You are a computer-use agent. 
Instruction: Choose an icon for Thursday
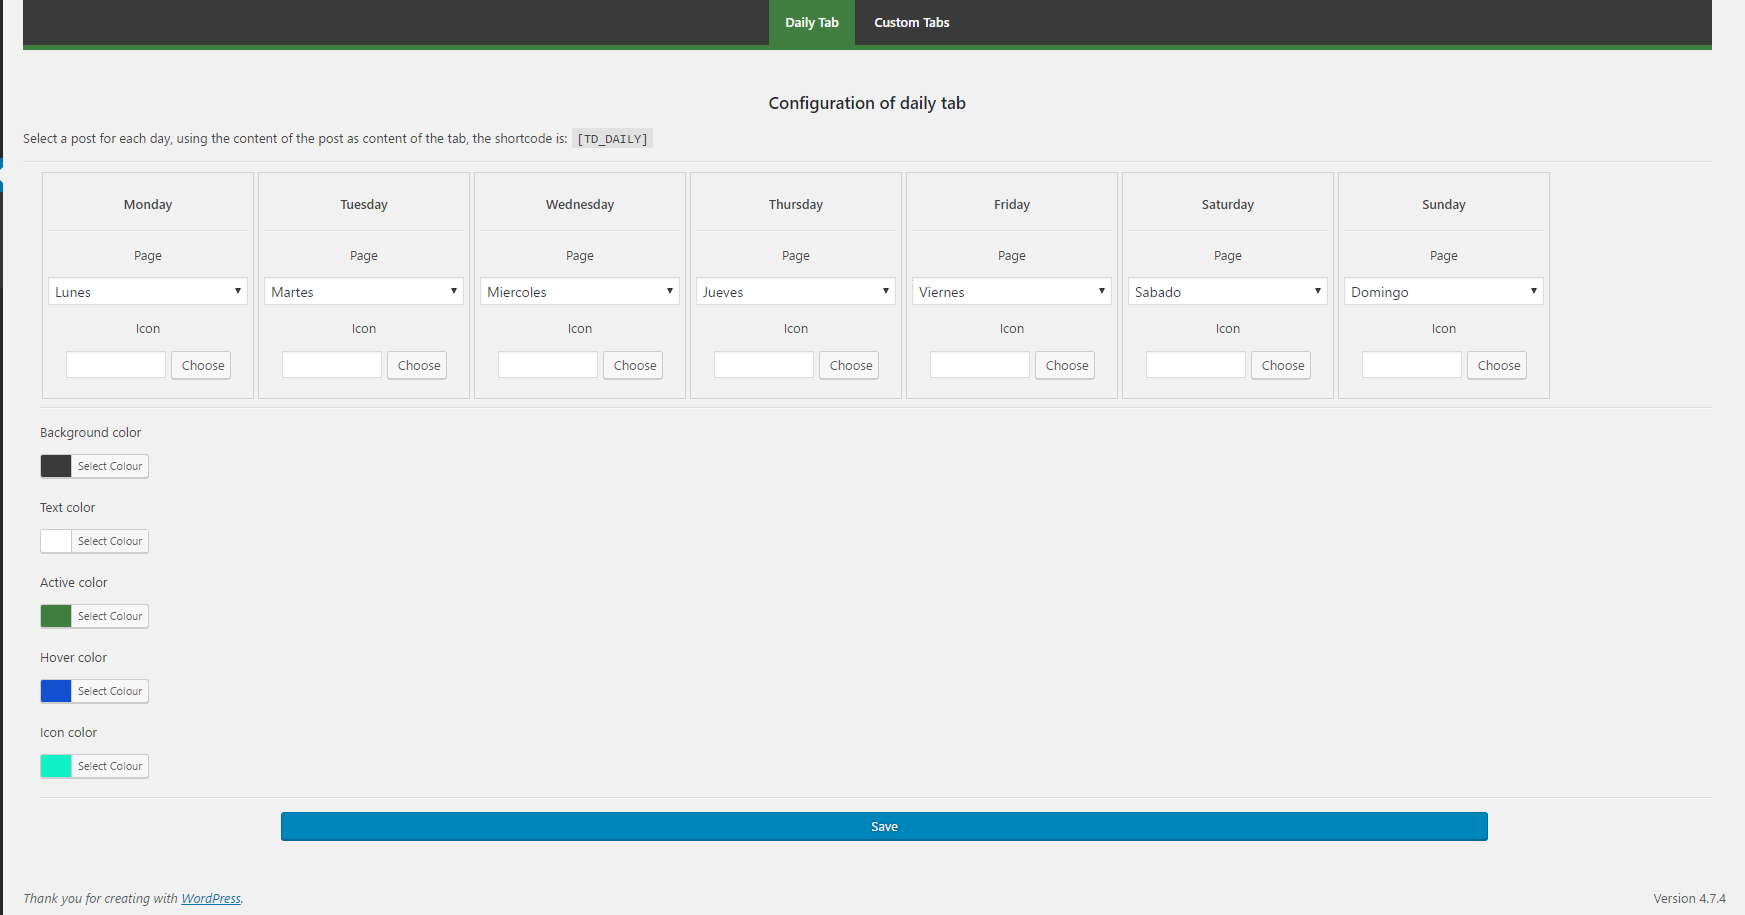coord(850,365)
